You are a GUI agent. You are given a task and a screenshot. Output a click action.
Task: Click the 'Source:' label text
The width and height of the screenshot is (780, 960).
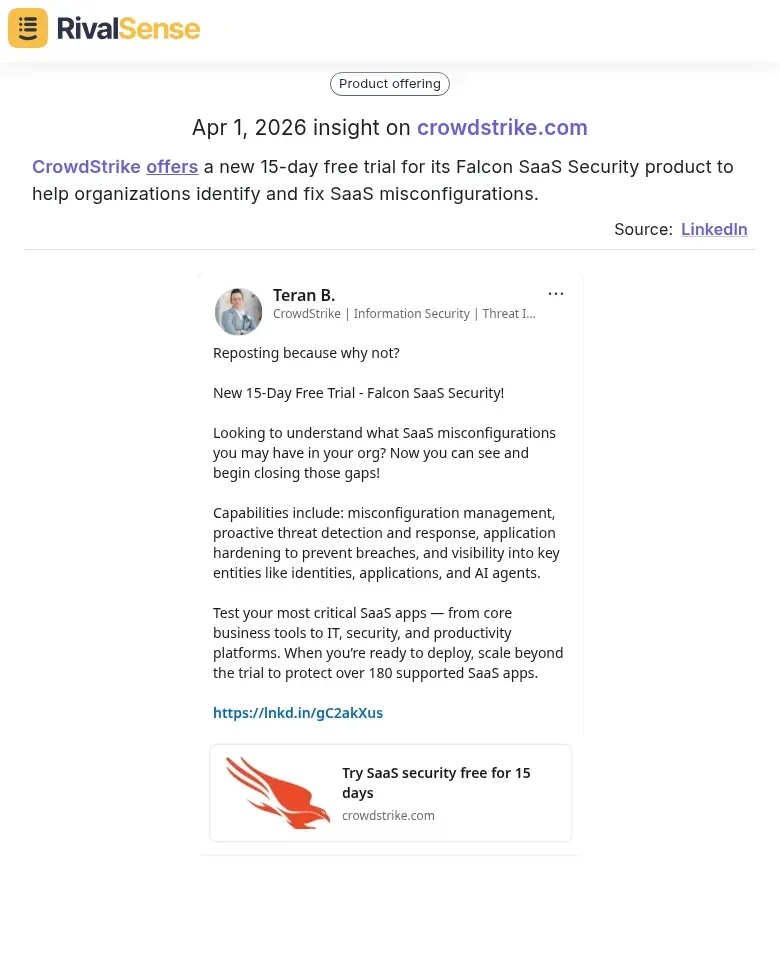642,229
